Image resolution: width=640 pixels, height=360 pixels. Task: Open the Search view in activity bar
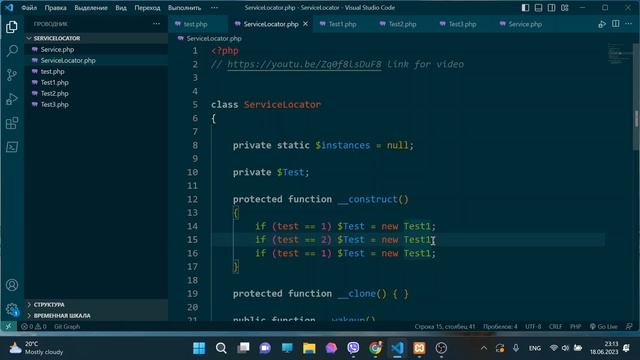(x=12, y=51)
